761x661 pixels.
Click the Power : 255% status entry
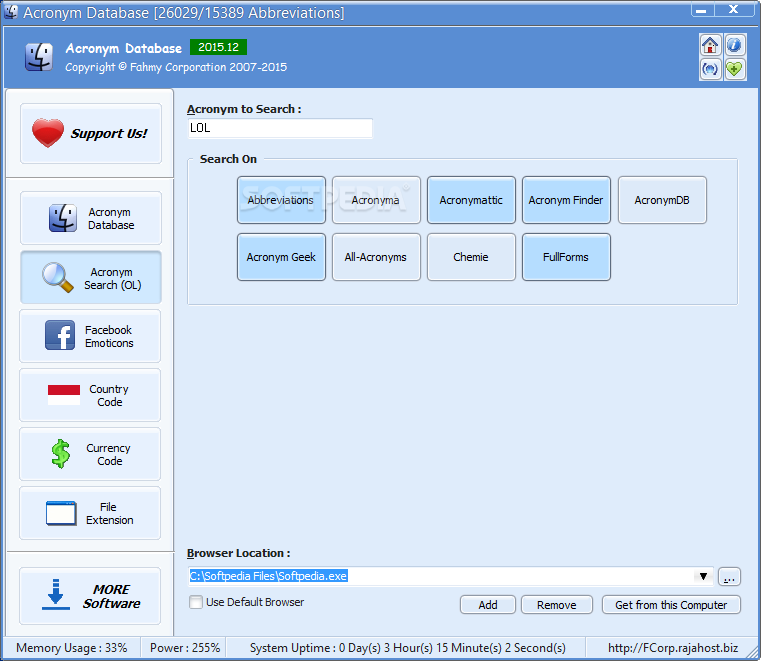[x=185, y=648]
